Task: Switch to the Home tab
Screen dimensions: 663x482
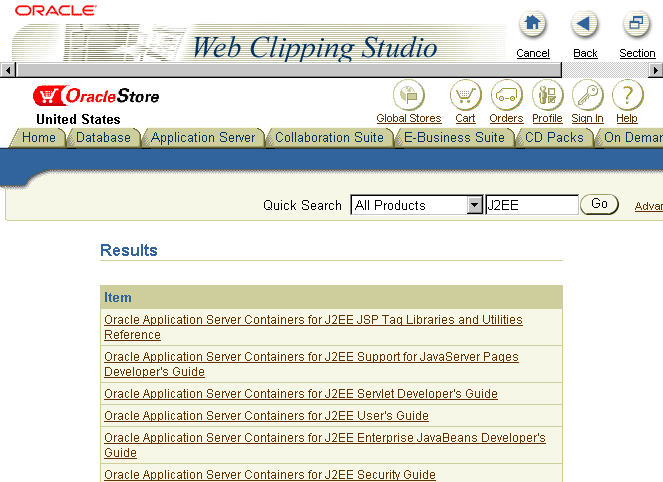Action: click(38, 138)
